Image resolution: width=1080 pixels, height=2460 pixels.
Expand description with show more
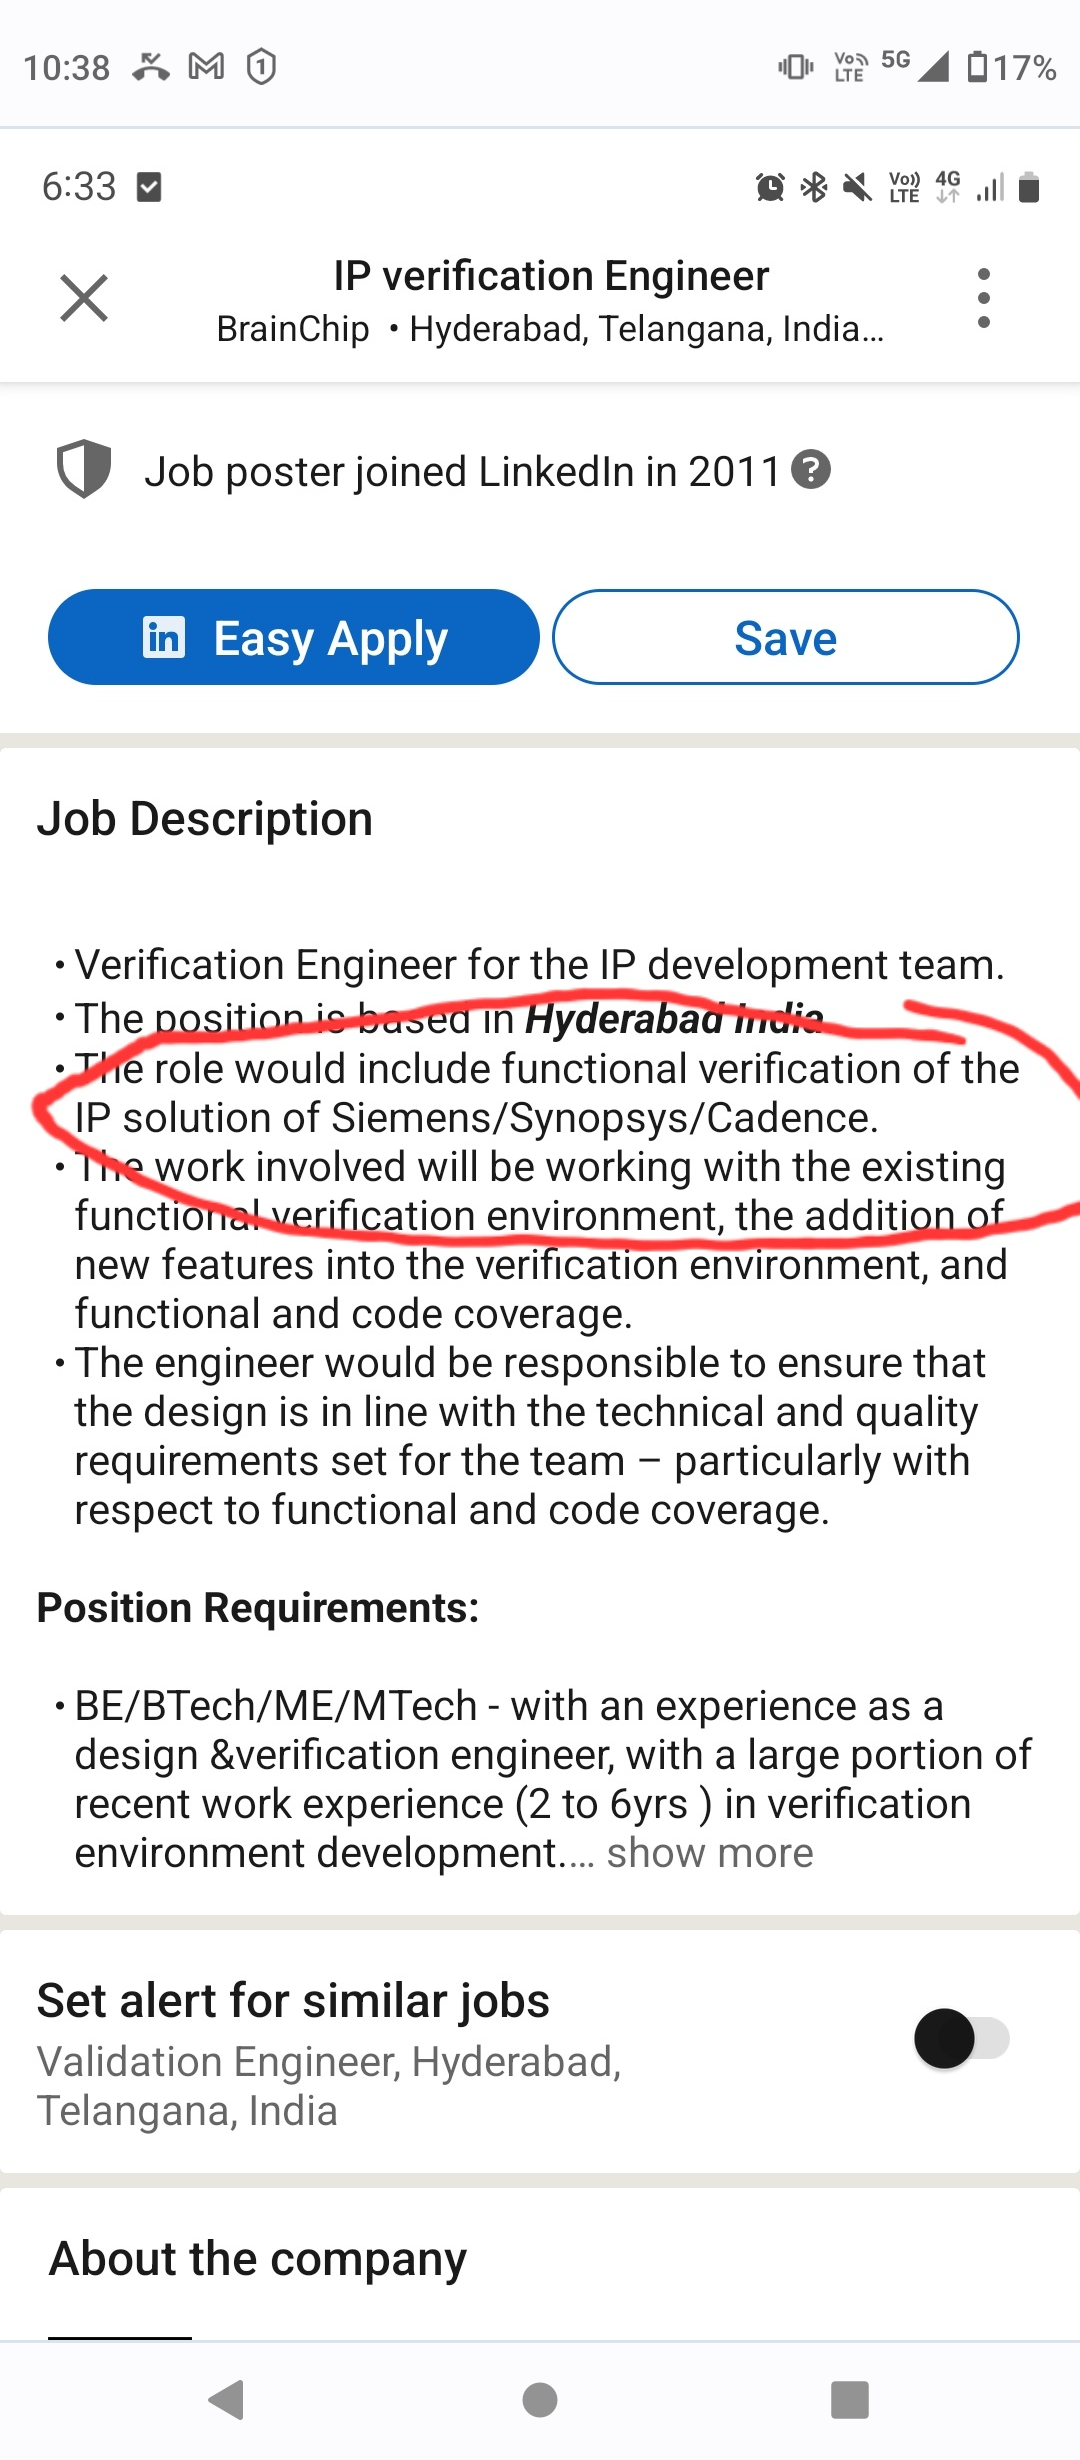click(710, 1853)
